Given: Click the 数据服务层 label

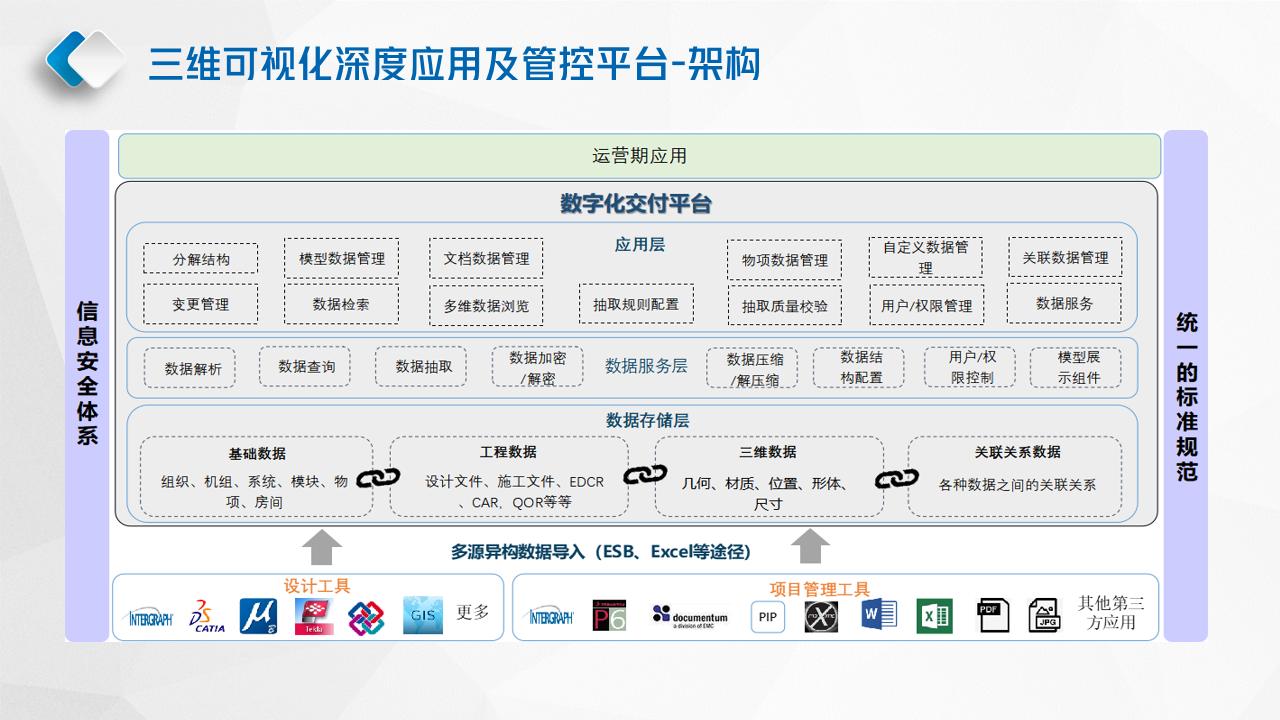Looking at the screenshot, I should click(x=646, y=366).
